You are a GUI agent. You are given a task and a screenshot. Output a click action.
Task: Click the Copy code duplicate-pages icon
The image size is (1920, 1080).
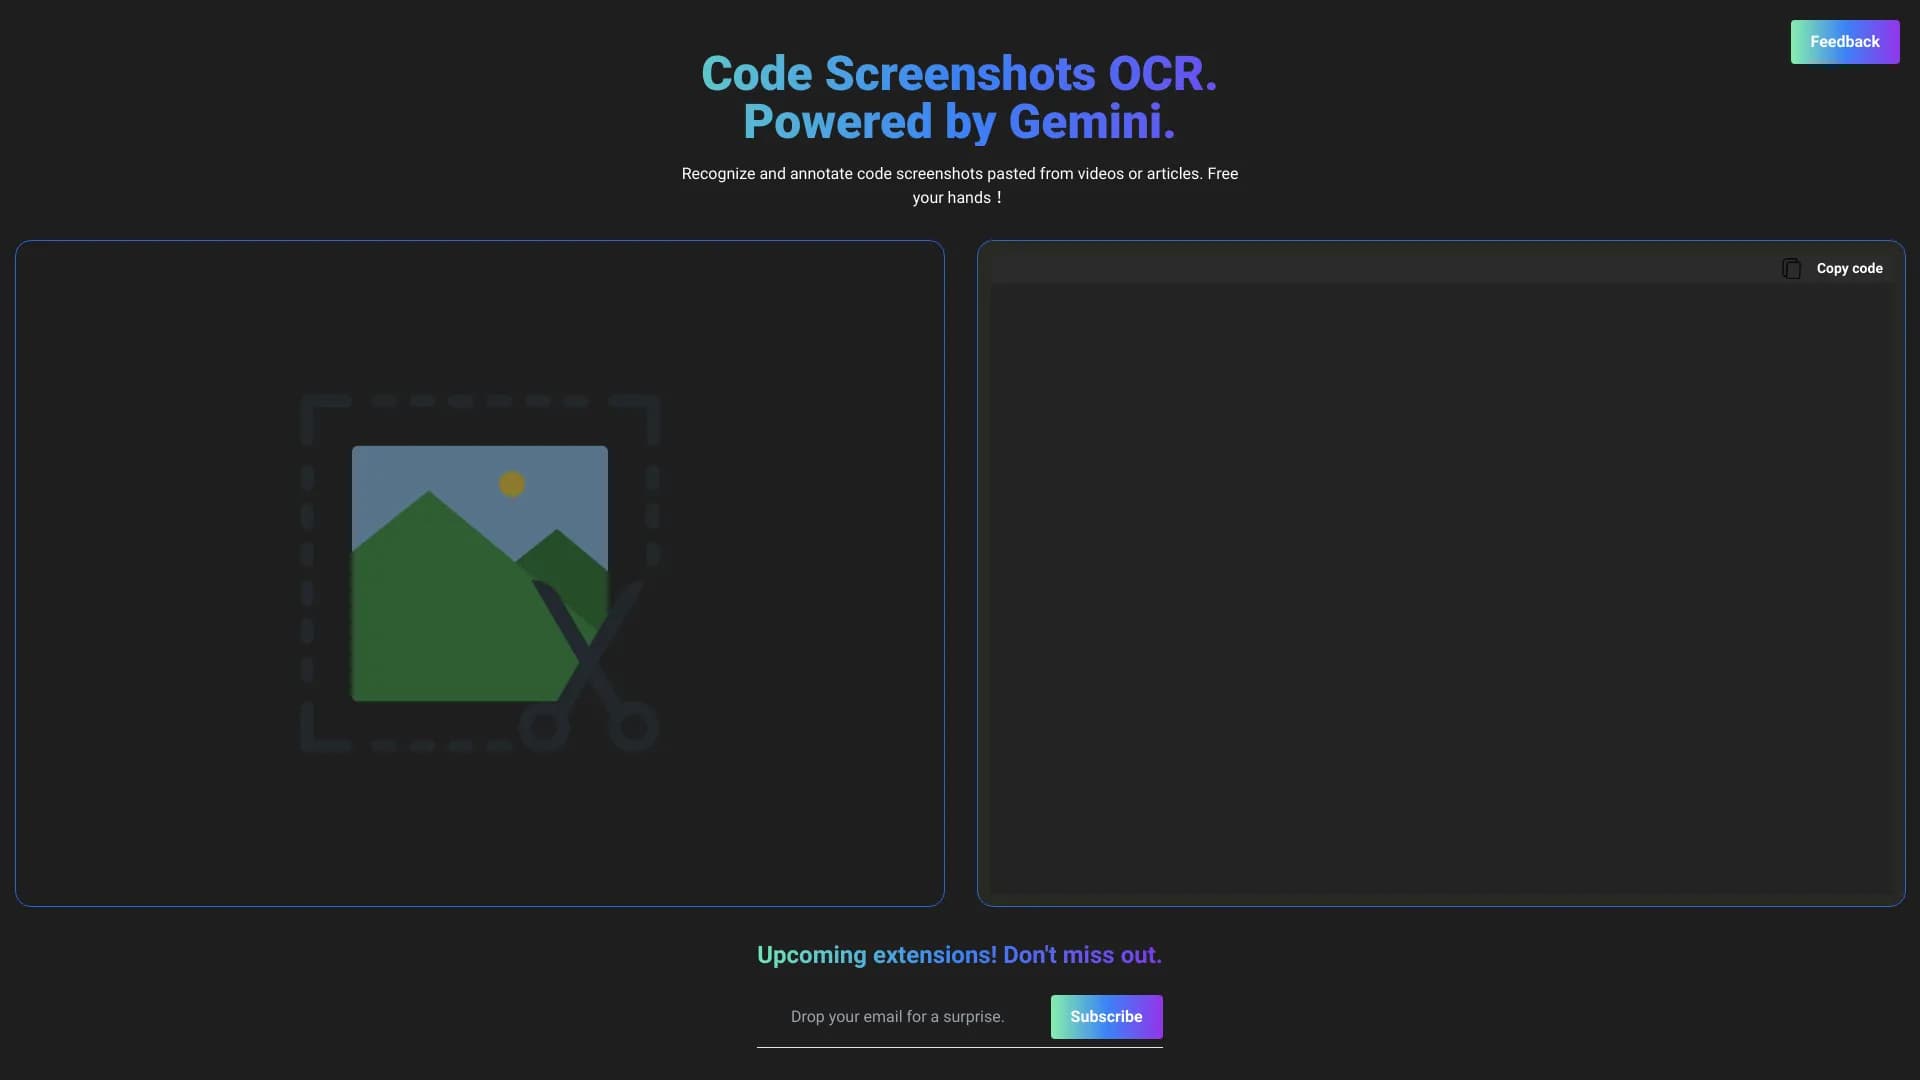point(1791,268)
